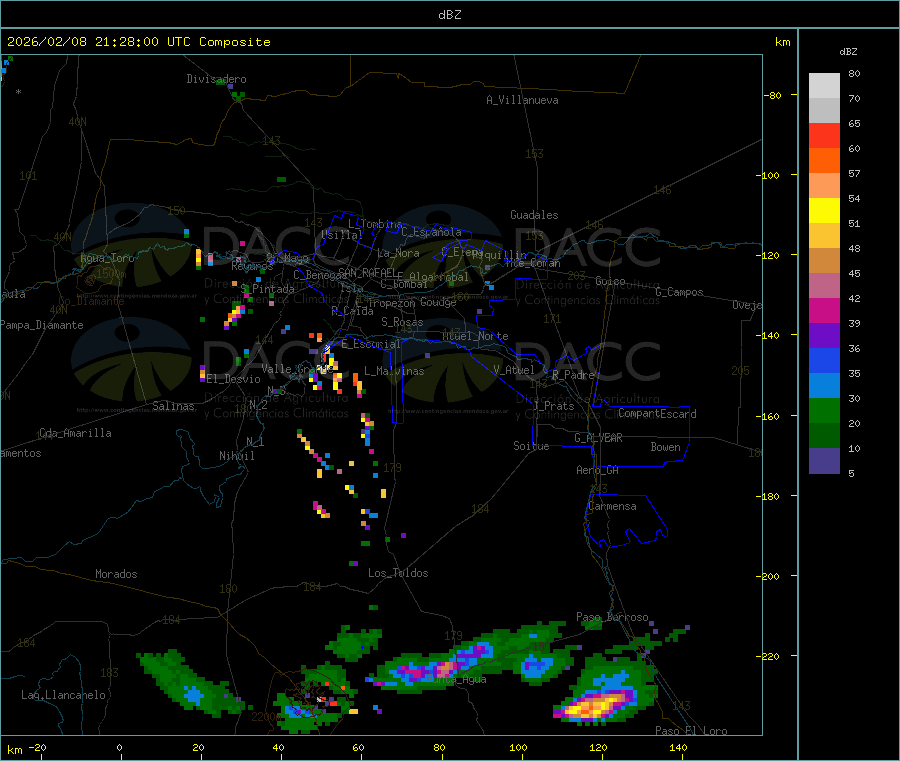Click the dBZ title at top

[449, 15]
